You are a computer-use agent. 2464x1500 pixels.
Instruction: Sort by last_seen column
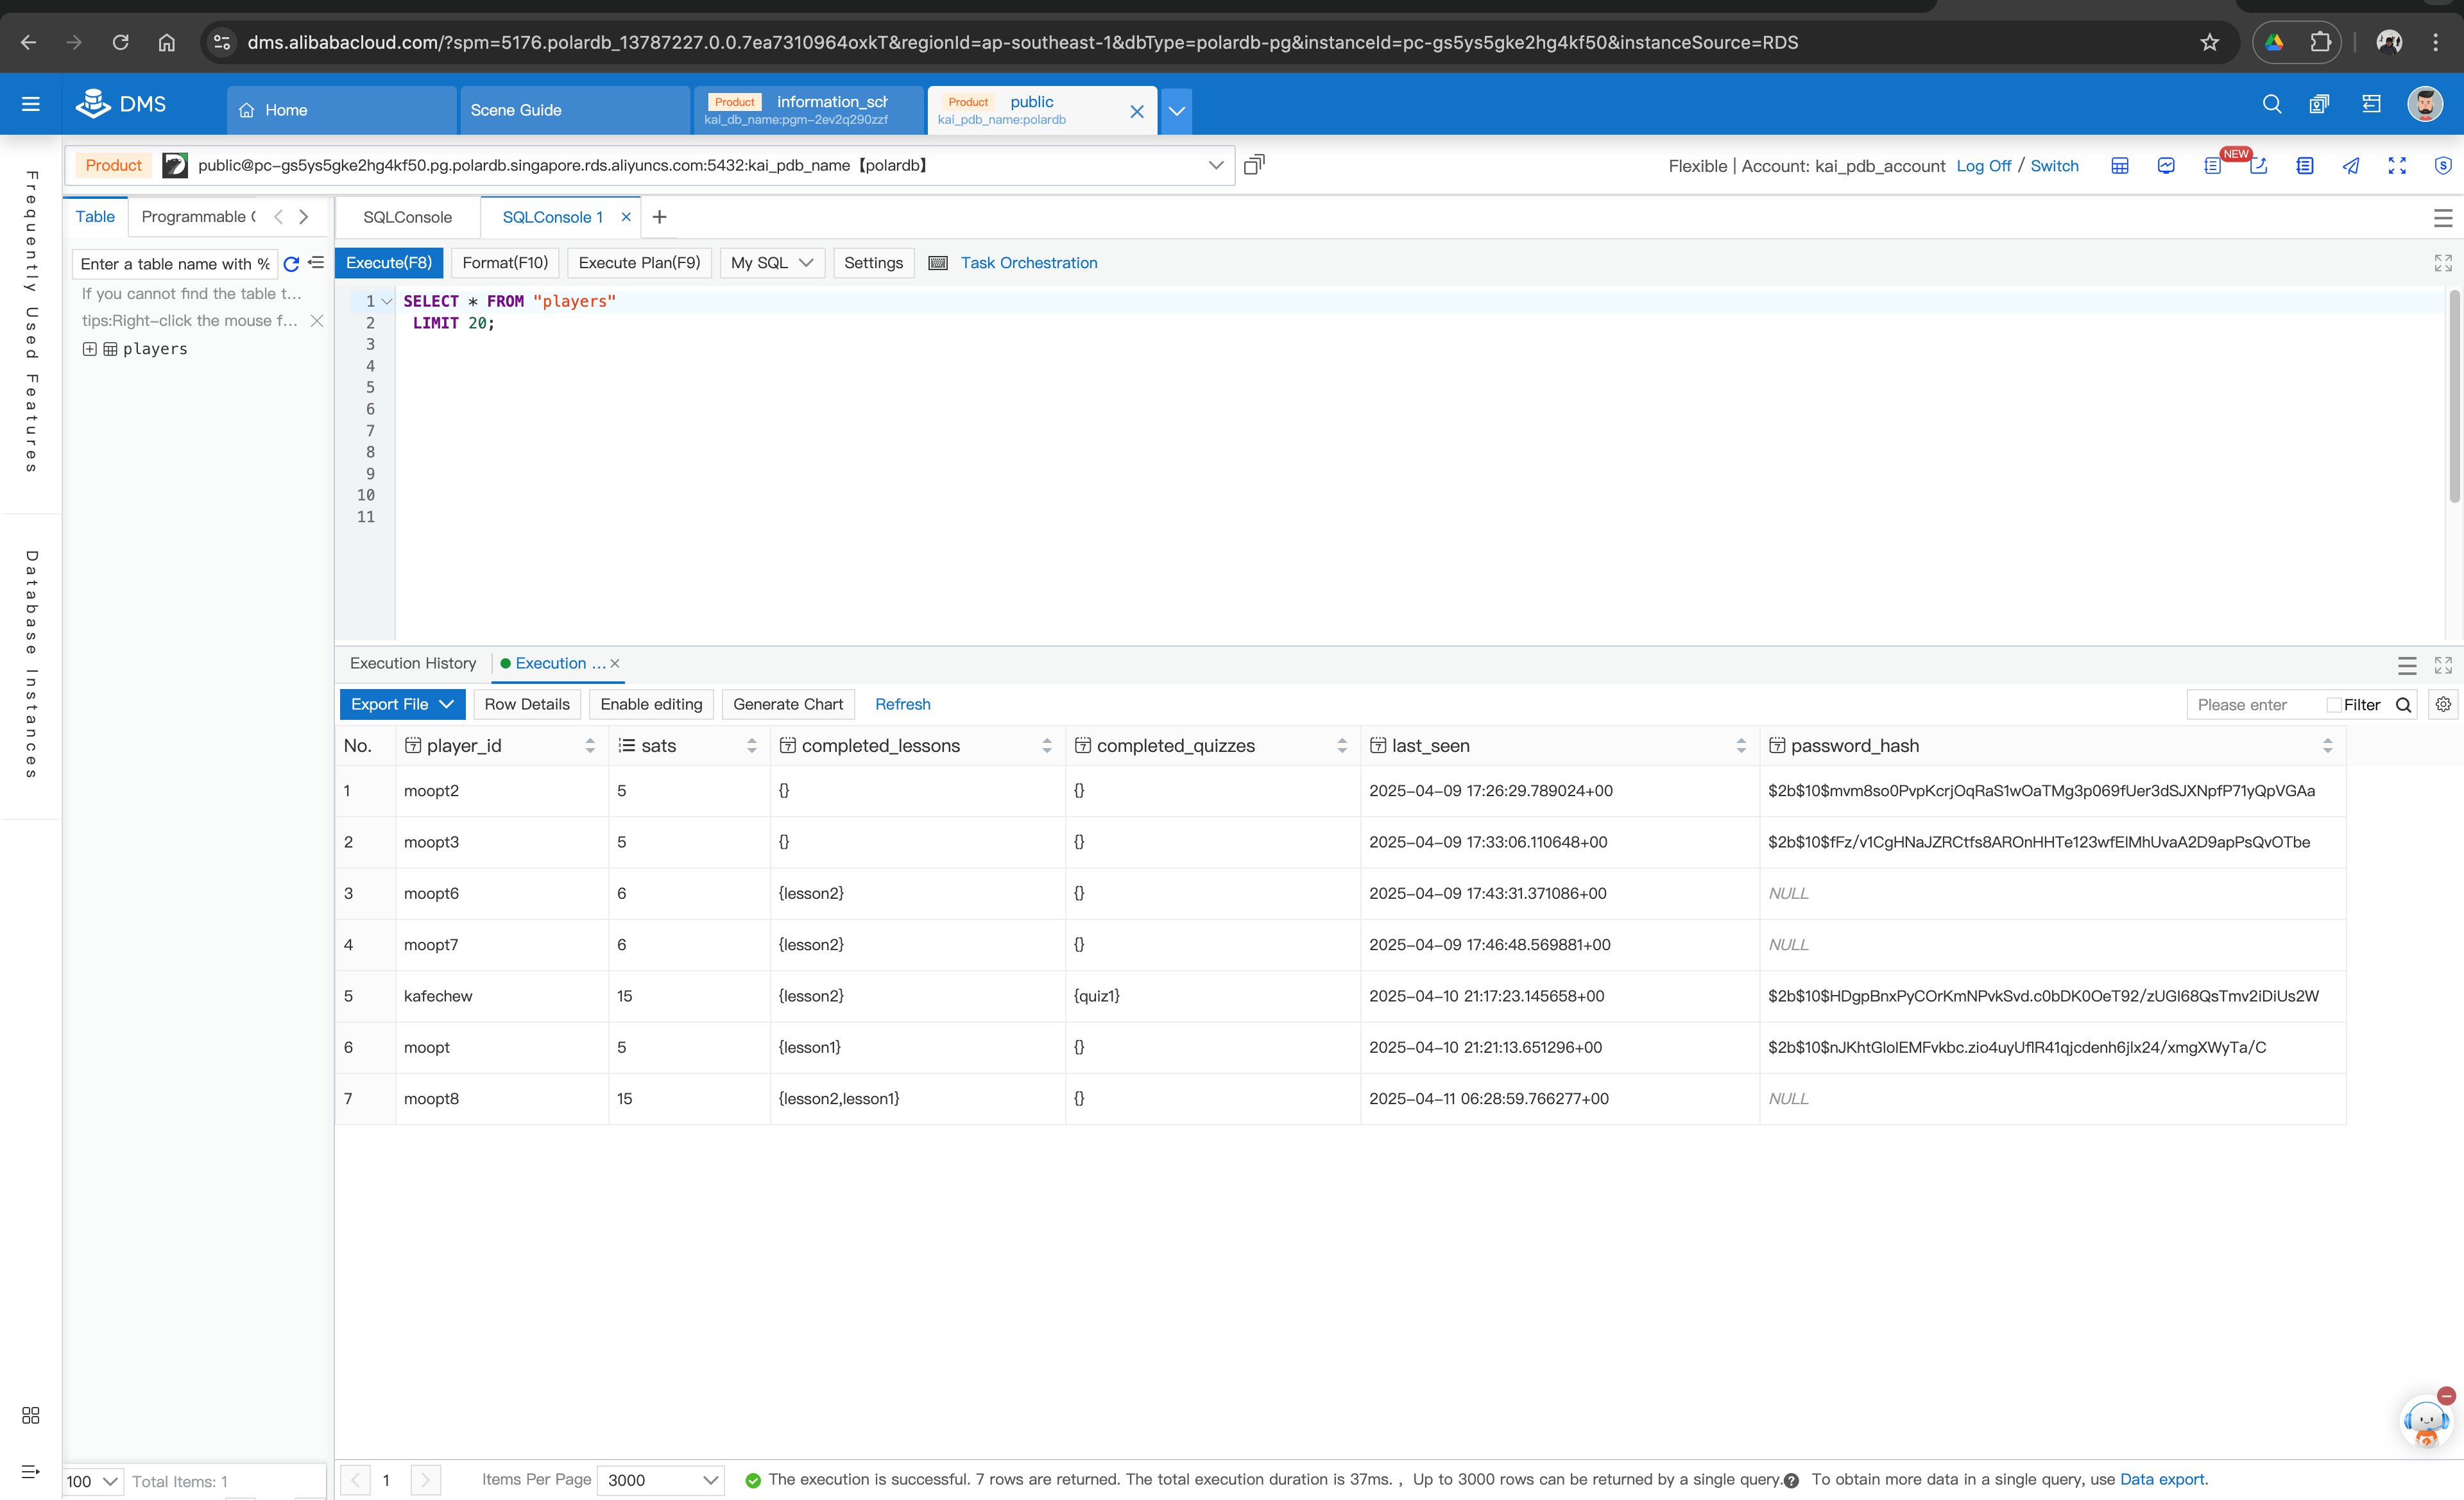coord(1741,746)
